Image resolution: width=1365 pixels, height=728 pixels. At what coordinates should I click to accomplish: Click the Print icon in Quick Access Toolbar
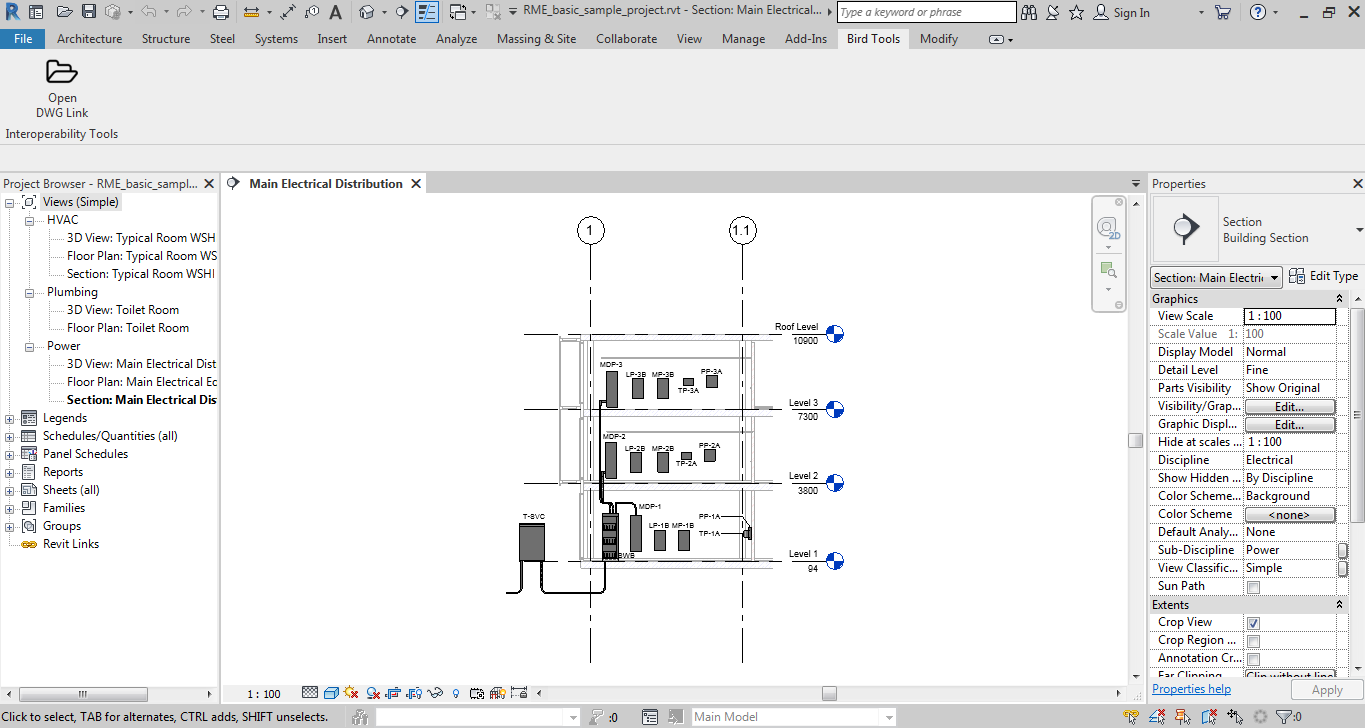point(221,14)
